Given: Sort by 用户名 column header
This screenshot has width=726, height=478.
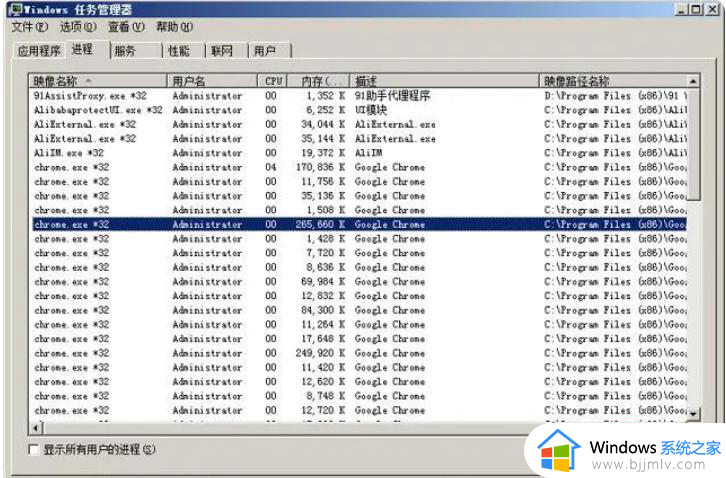Looking at the screenshot, I should coord(212,82).
